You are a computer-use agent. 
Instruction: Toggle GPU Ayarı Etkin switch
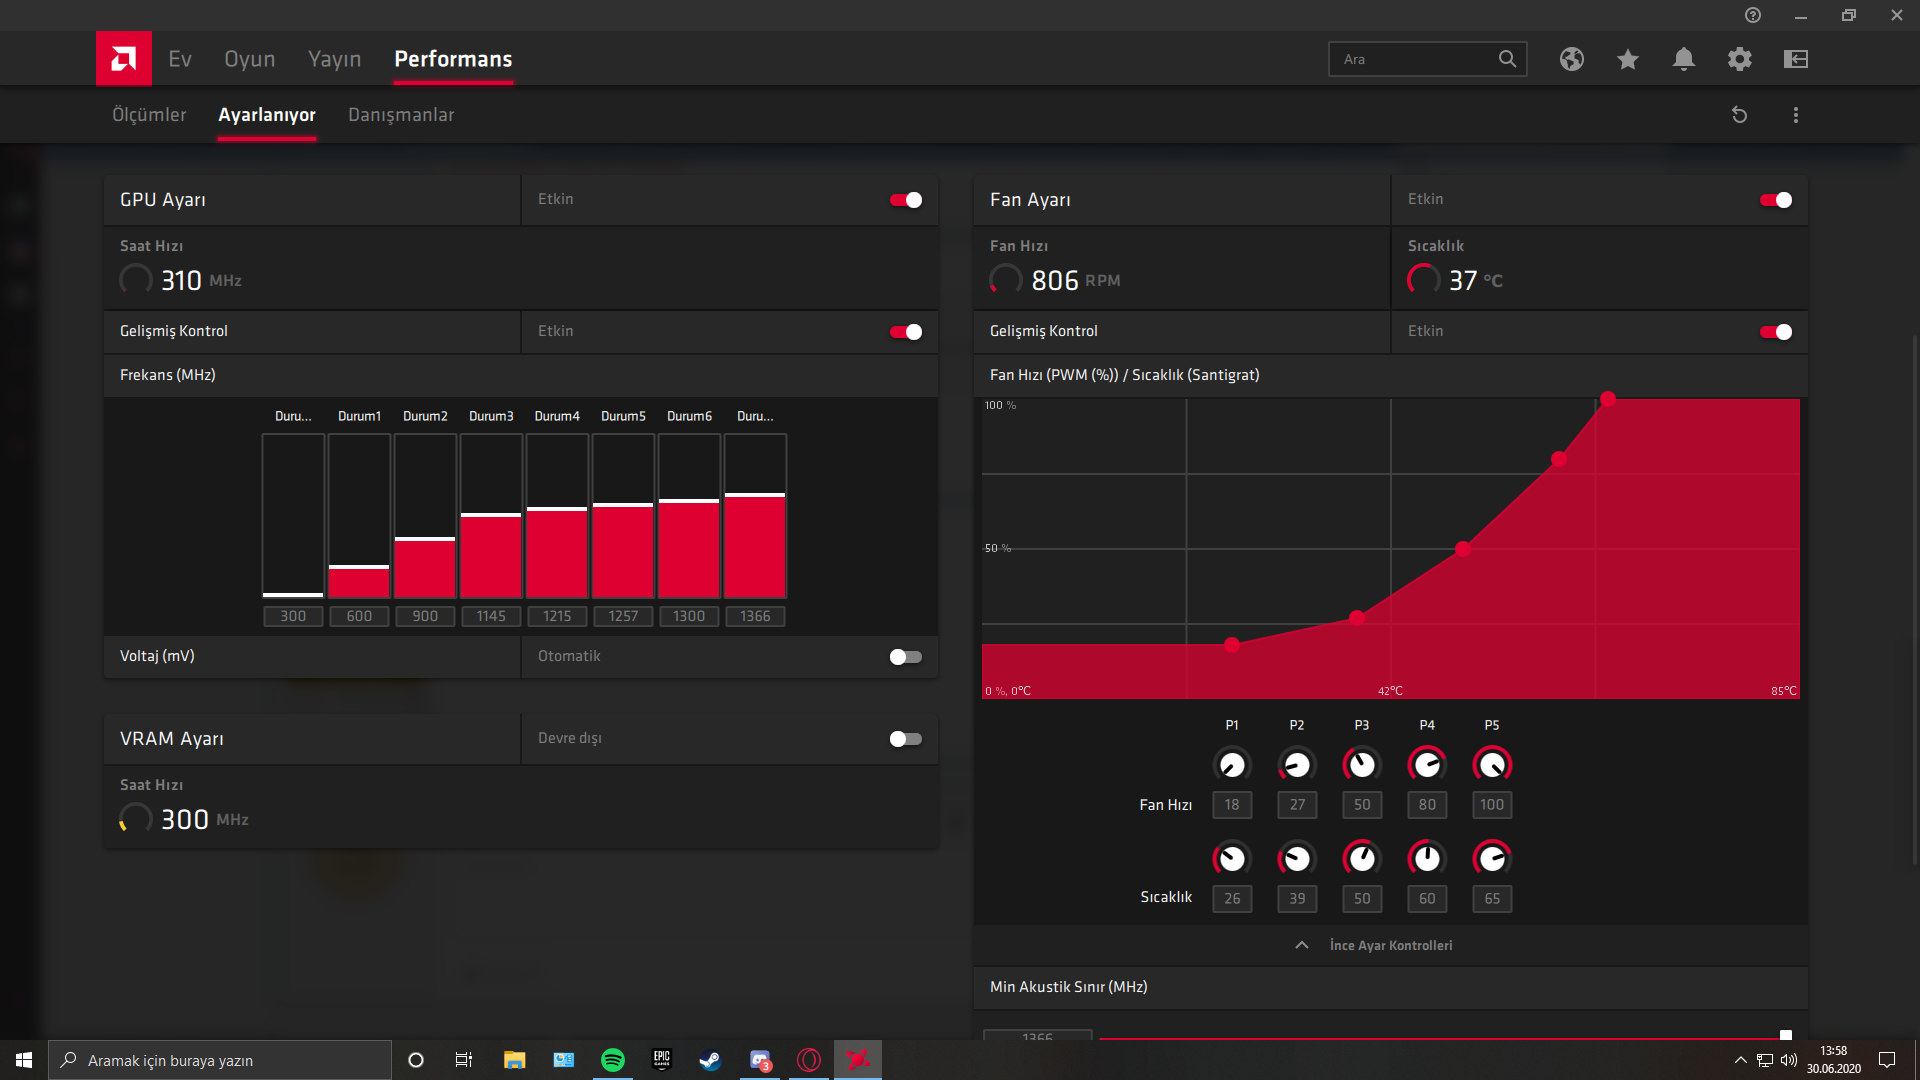click(x=906, y=200)
